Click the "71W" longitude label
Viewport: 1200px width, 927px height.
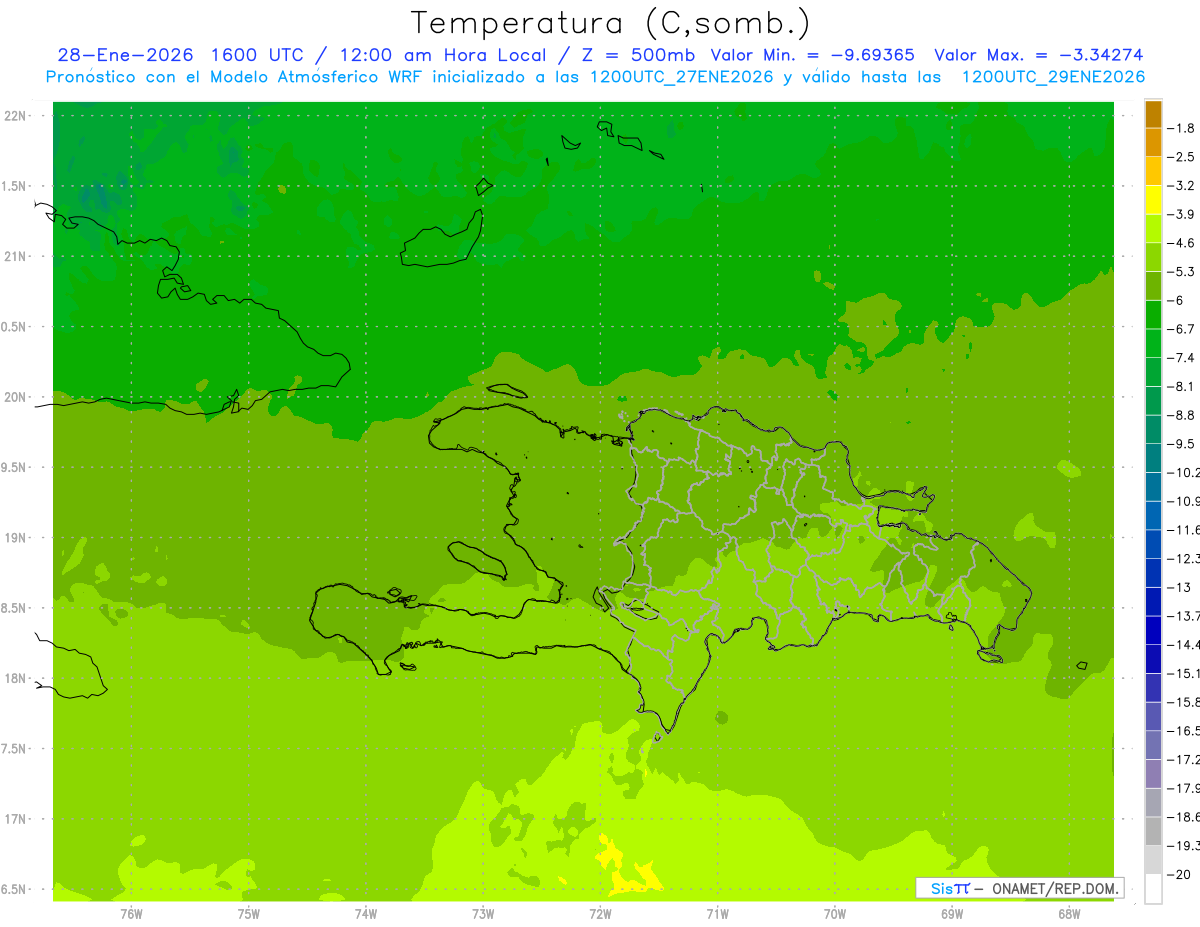(717, 913)
